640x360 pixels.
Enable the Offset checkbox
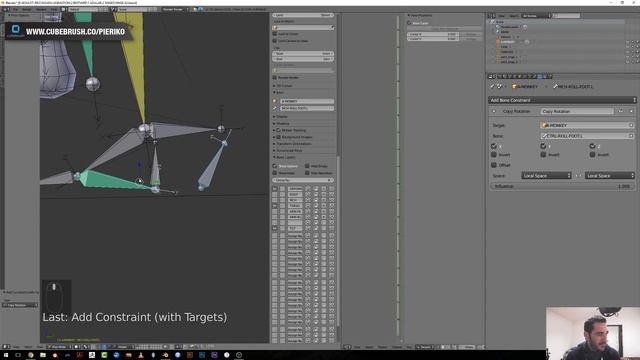coord(494,165)
